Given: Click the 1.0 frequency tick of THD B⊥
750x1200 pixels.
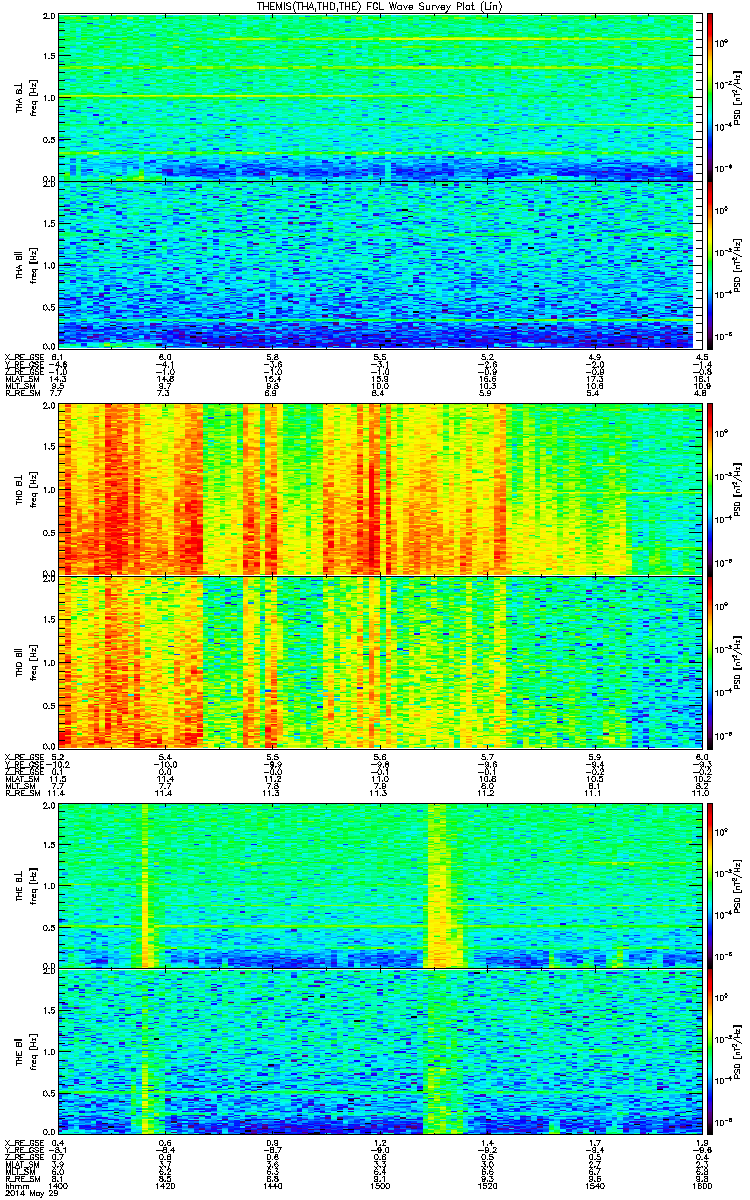Looking at the screenshot, I should (49, 490).
